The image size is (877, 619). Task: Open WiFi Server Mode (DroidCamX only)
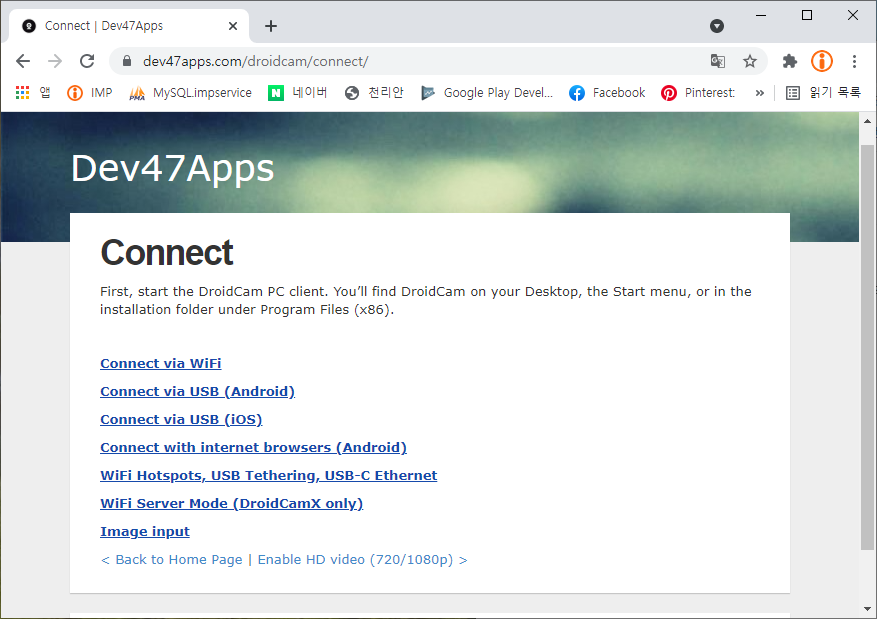point(232,503)
